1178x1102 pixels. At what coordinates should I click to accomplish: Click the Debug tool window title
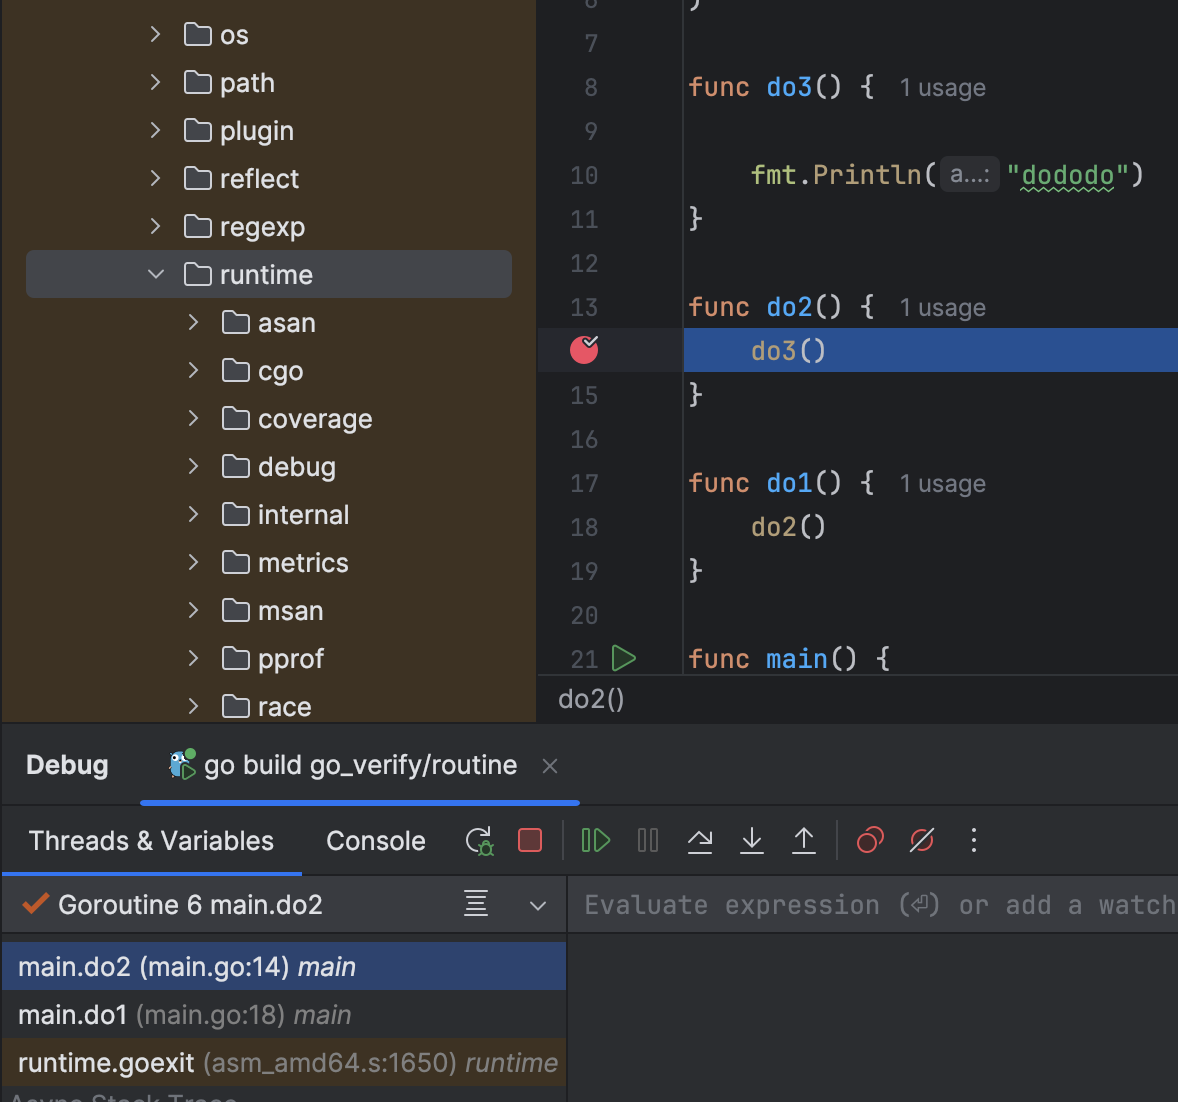[x=67, y=765]
